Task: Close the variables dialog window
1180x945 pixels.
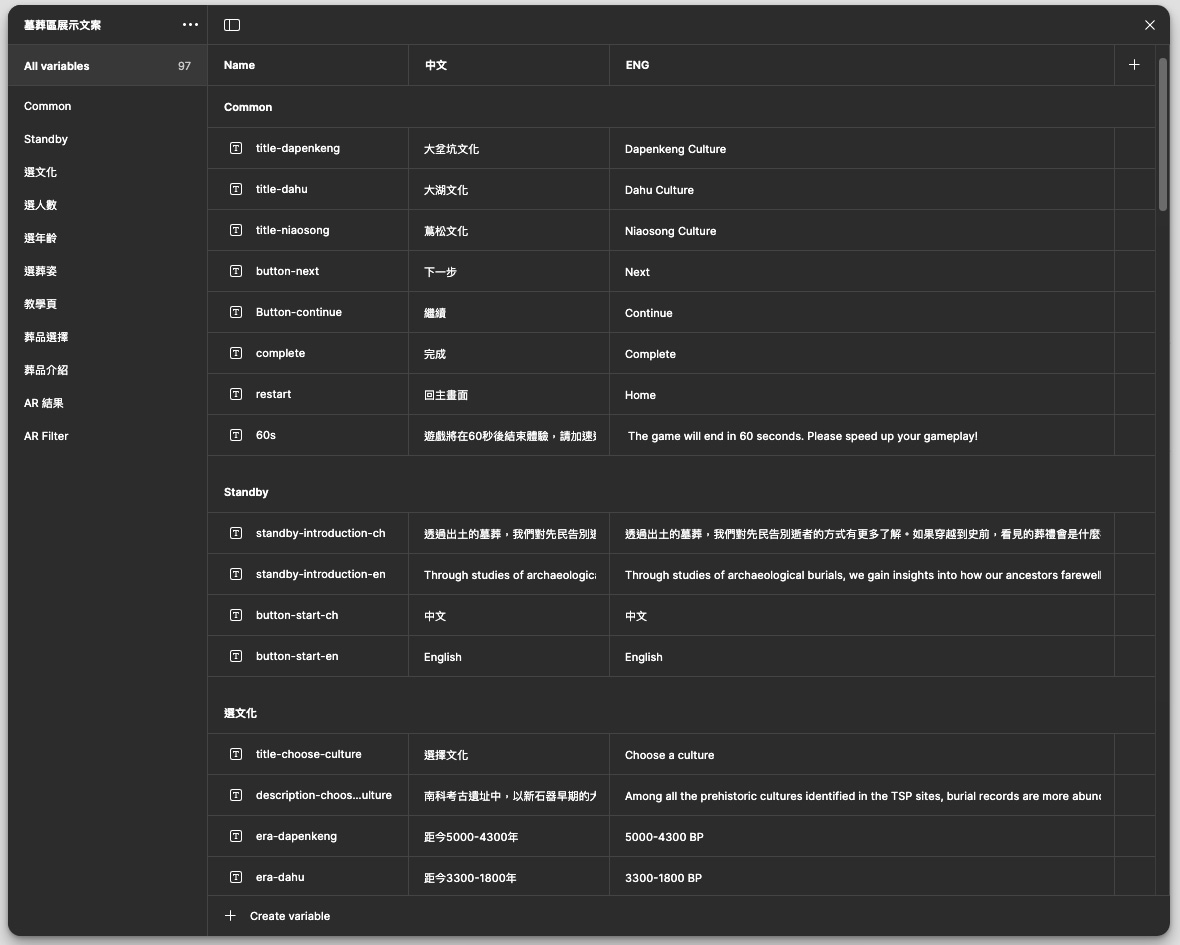Action: [1149, 25]
